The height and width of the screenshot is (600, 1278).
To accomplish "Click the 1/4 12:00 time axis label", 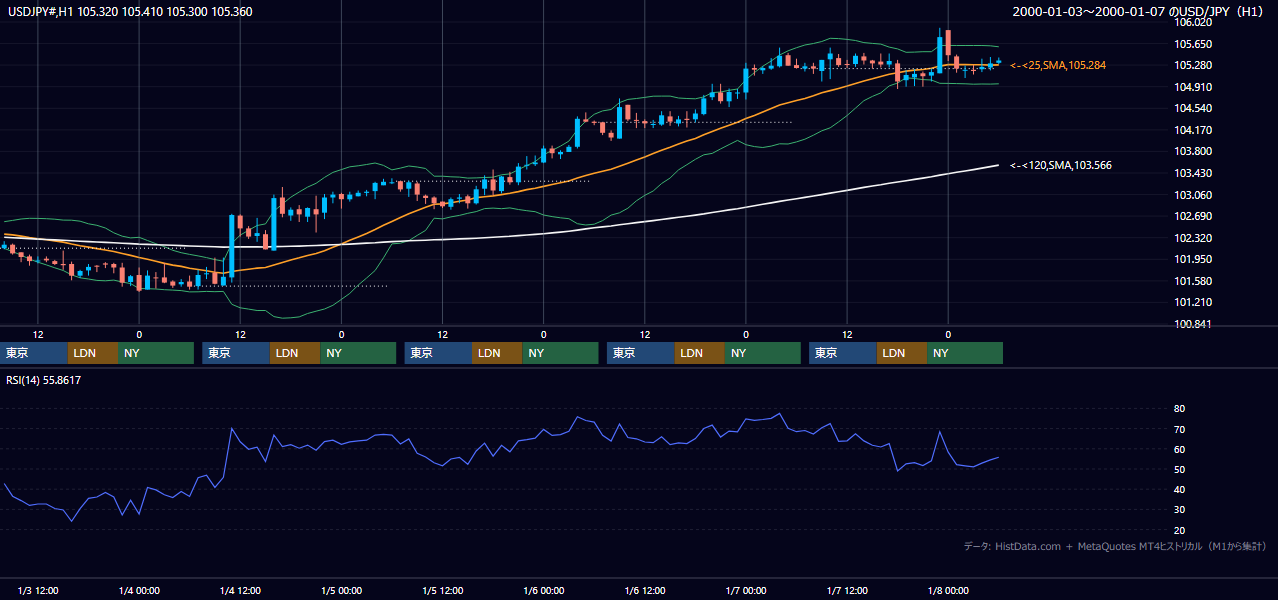I will coord(239,591).
